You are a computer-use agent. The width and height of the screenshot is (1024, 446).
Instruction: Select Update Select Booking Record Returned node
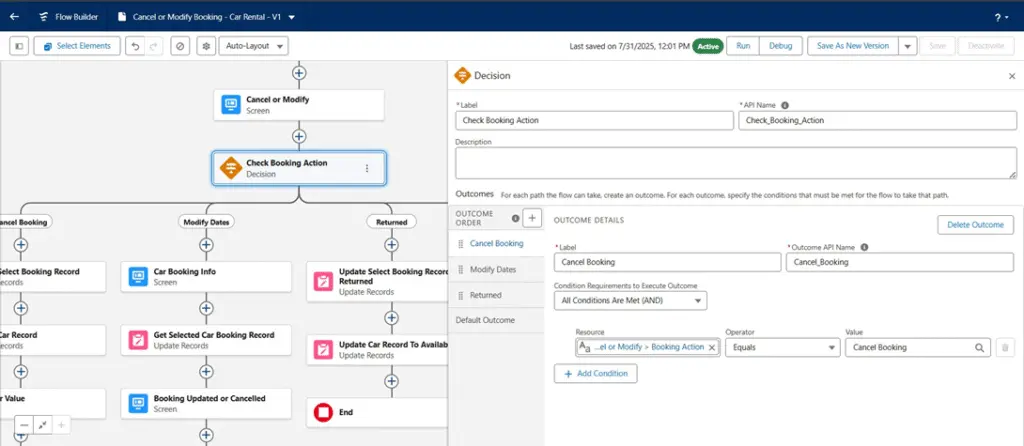[x=377, y=281]
